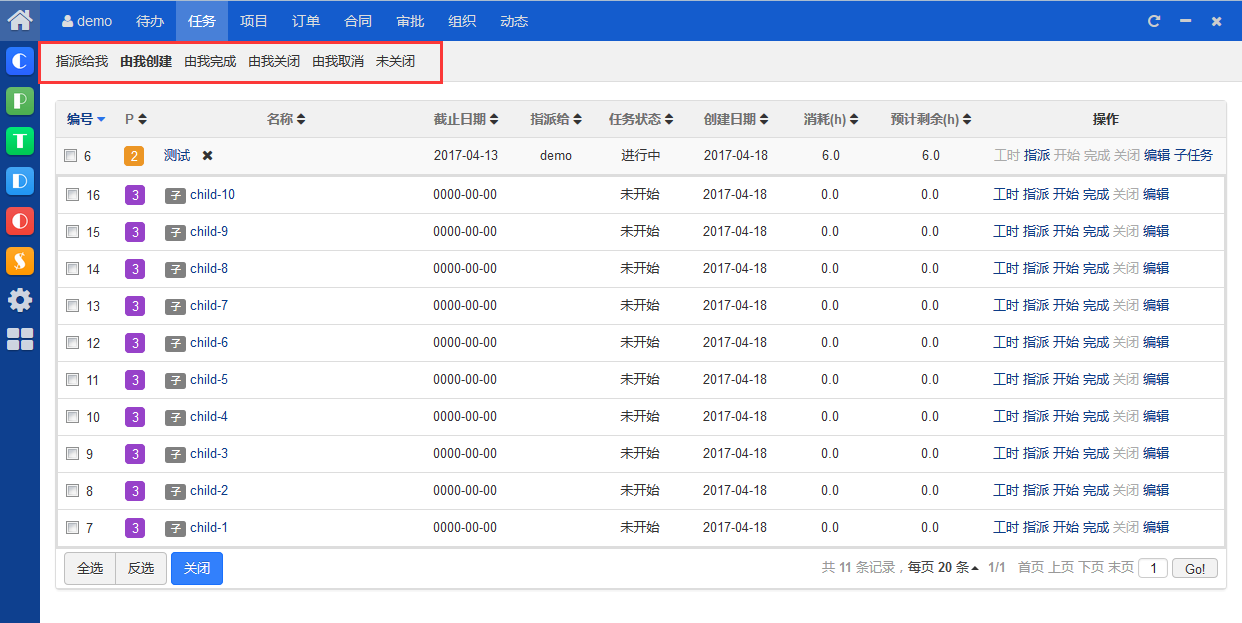
Task: Go to the 订单 tab
Action: pyautogui.click(x=306, y=21)
